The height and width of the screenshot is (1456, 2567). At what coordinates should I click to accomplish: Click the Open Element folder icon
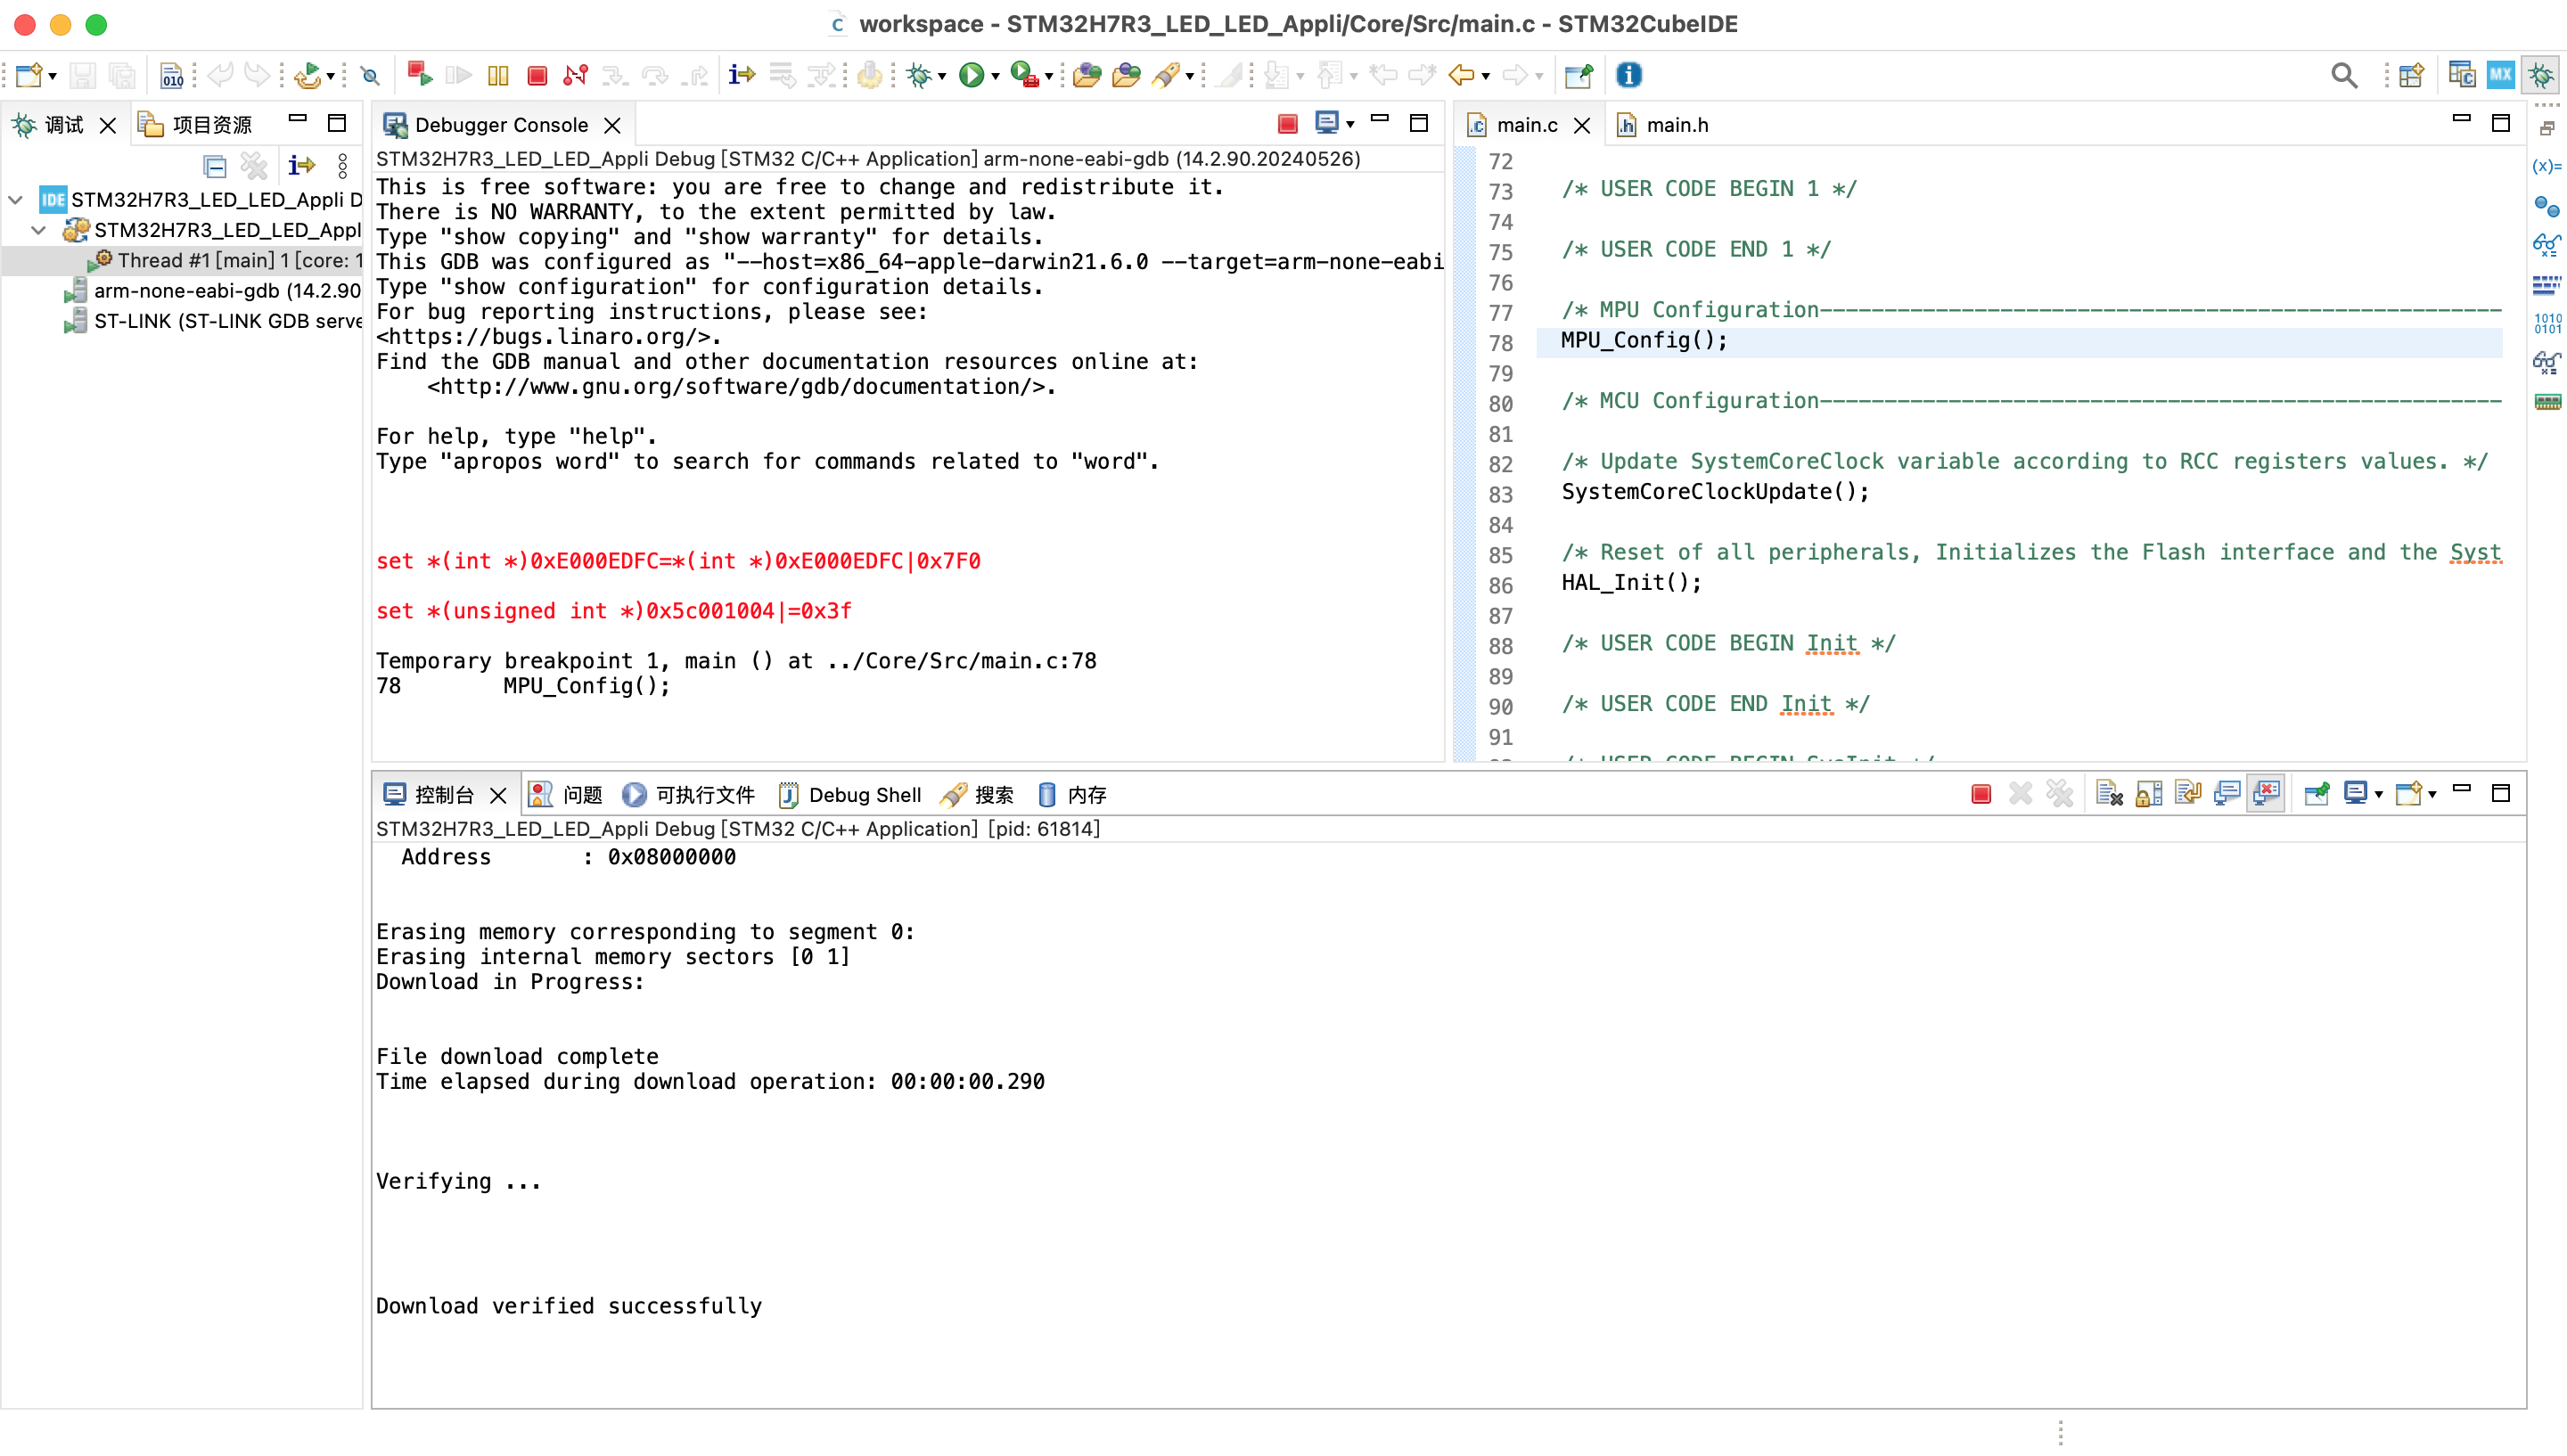pos(1086,75)
